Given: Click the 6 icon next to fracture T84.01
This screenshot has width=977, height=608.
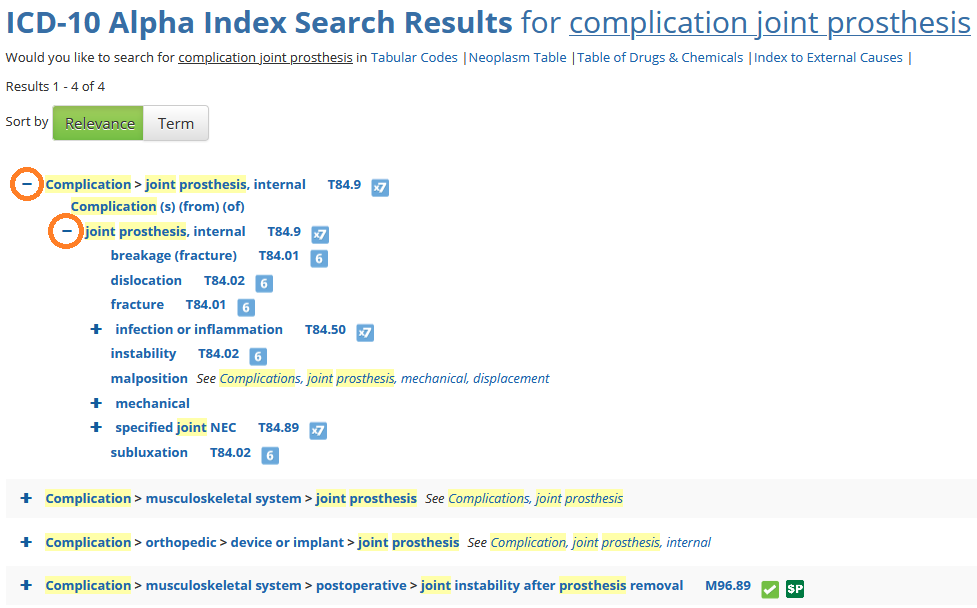Looking at the screenshot, I should [245, 307].
